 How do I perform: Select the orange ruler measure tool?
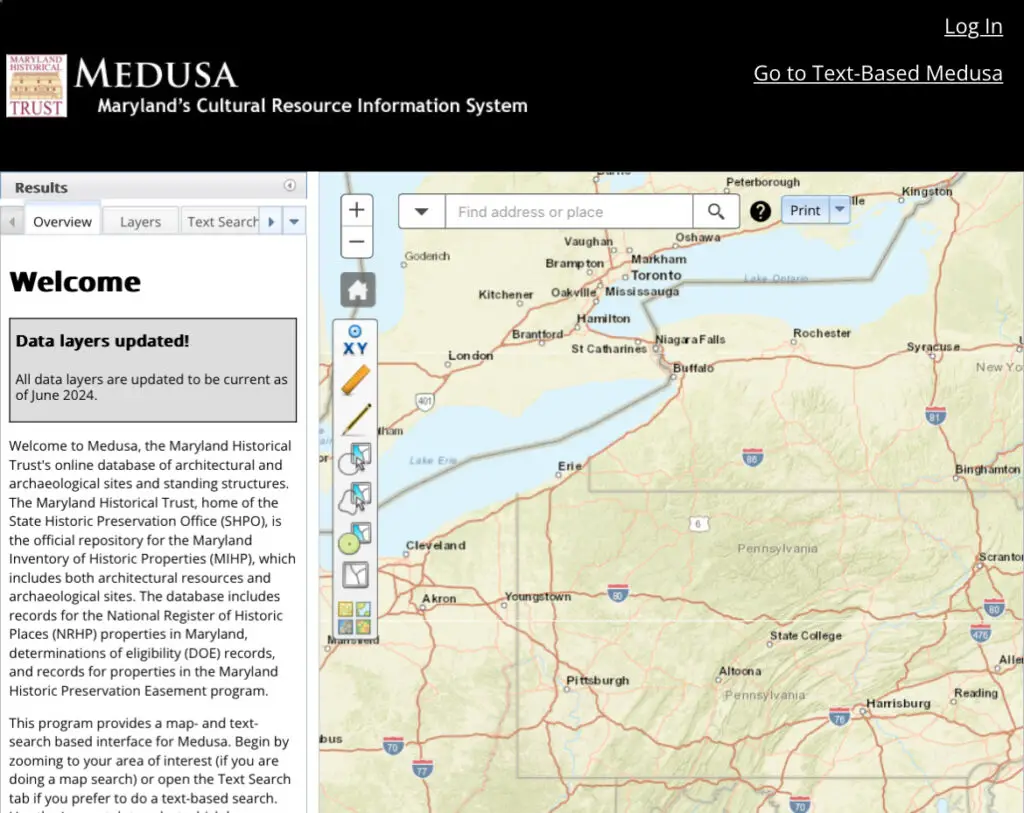pos(355,380)
